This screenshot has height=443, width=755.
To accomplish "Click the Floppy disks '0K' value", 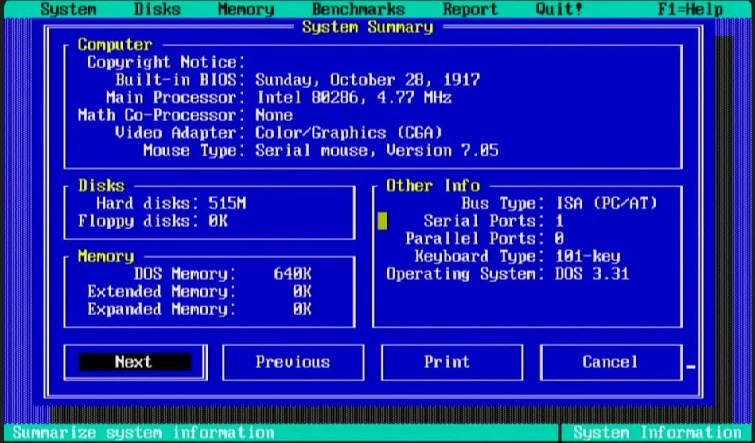I will click(218, 222).
